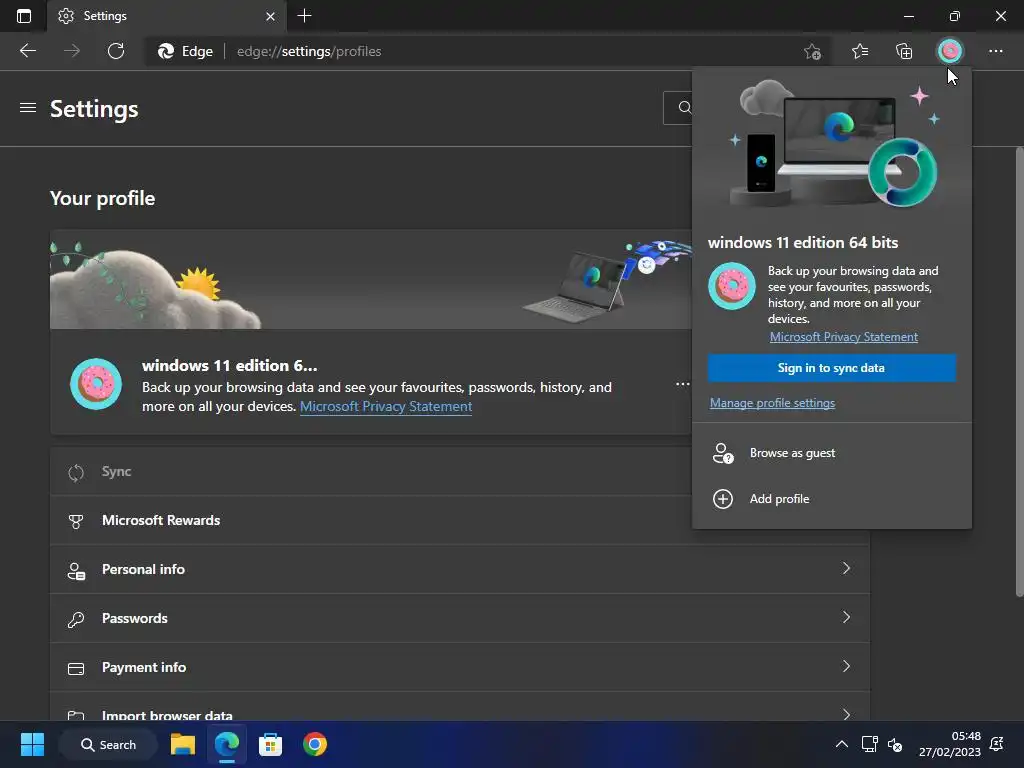
Task: Open the profile card more options ellipsis
Action: coord(682,384)
